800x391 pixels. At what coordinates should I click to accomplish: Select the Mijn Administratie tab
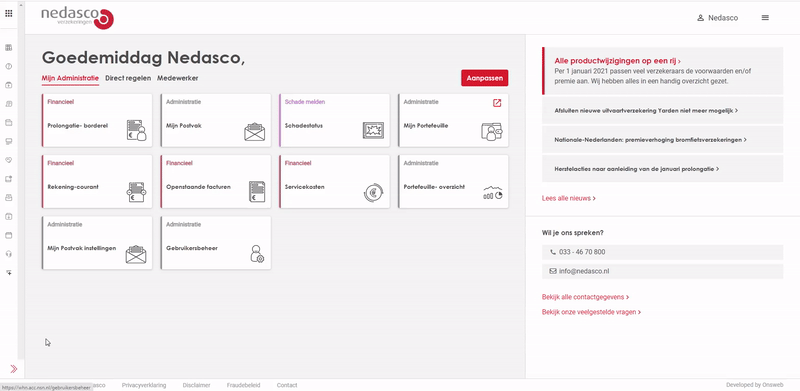70,79
